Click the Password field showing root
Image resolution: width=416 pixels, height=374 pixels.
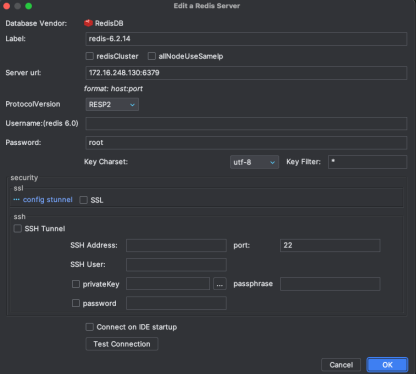coord(246,143)
